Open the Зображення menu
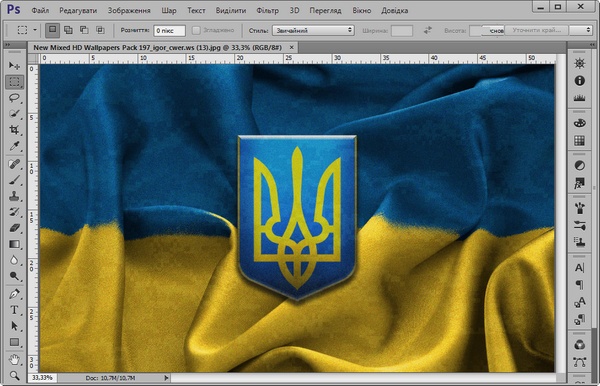Image resolution: width=600 pixels, height=386 pixels. tap(129, 11)
